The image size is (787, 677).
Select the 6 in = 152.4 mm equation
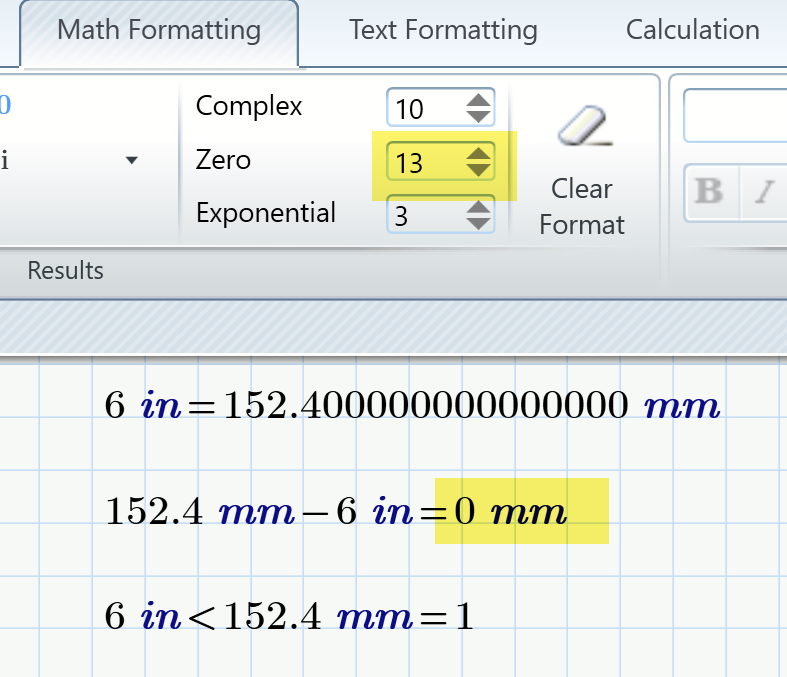(412, 407)
